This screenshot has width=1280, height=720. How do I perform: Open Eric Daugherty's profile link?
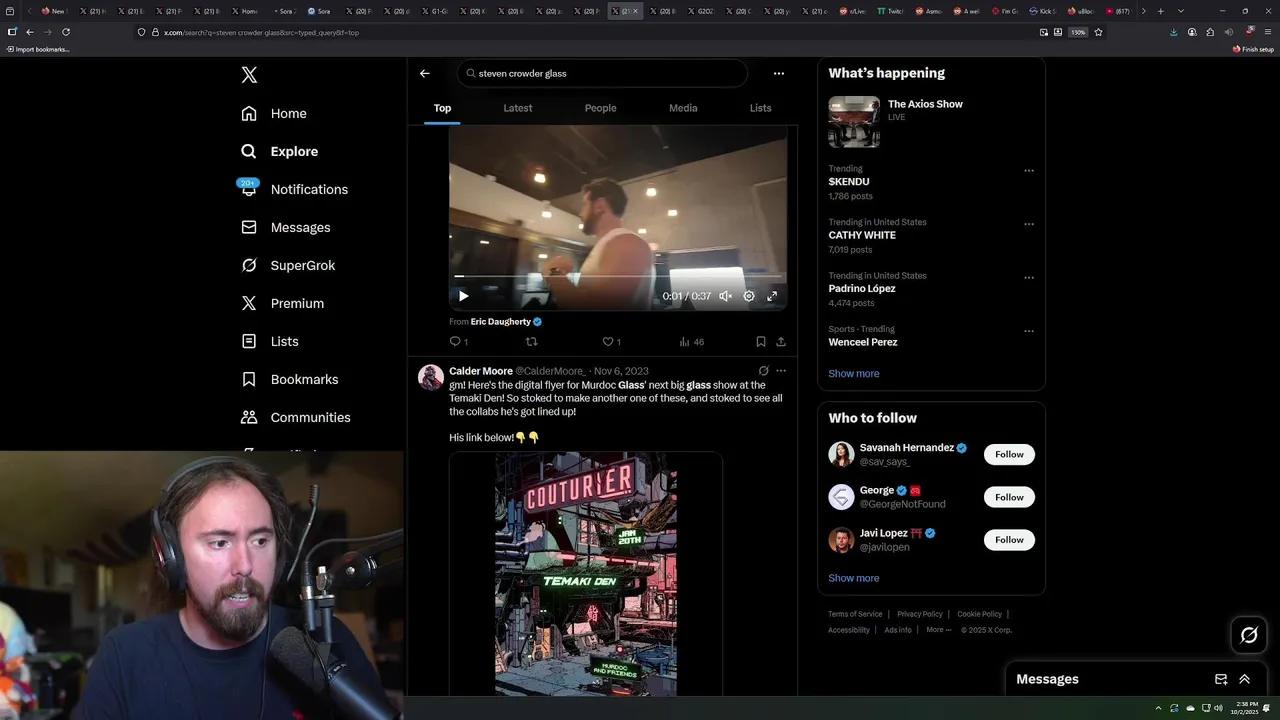501,322
